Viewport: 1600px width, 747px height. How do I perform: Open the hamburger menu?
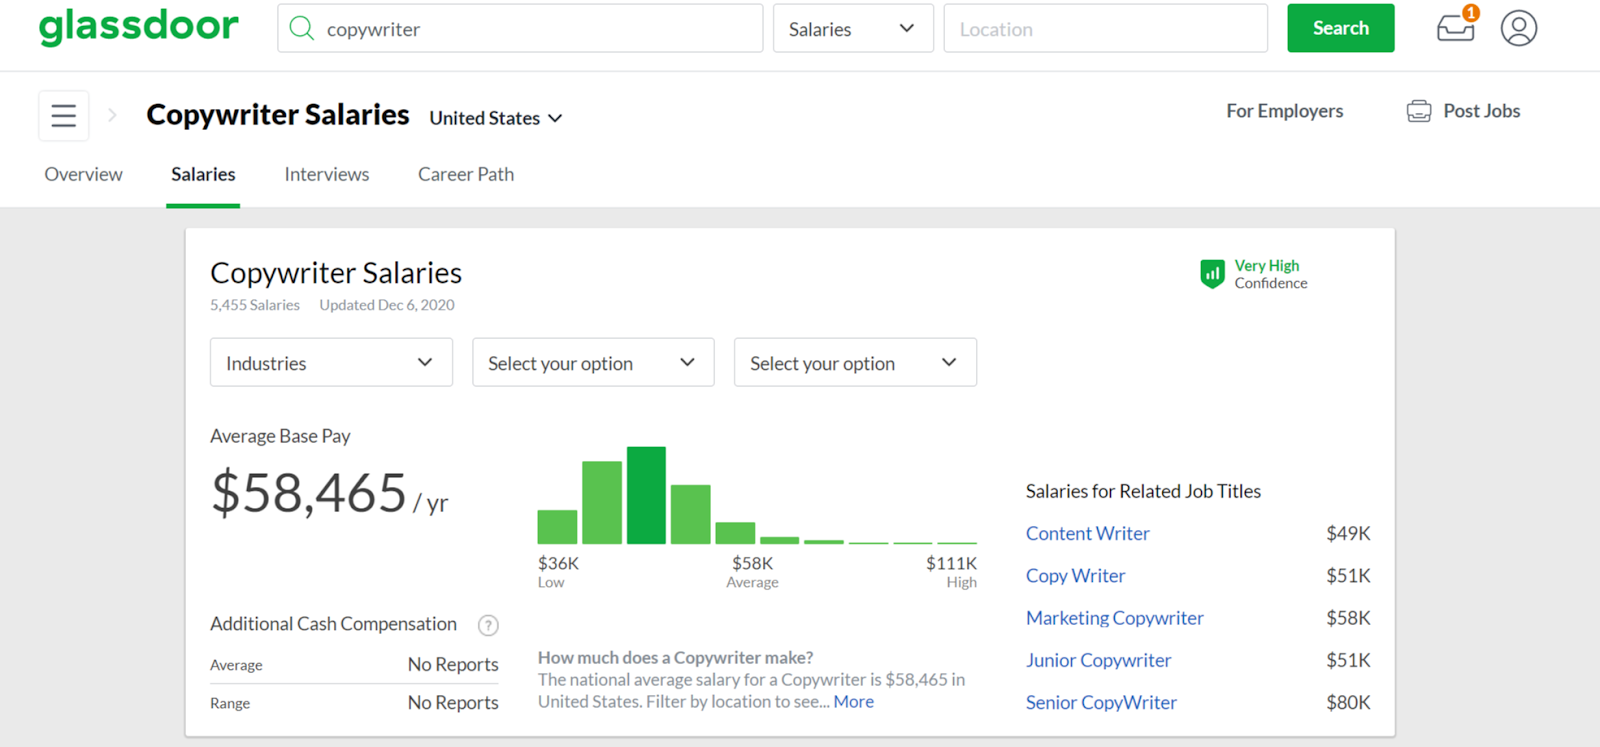(x=64, y=116)
